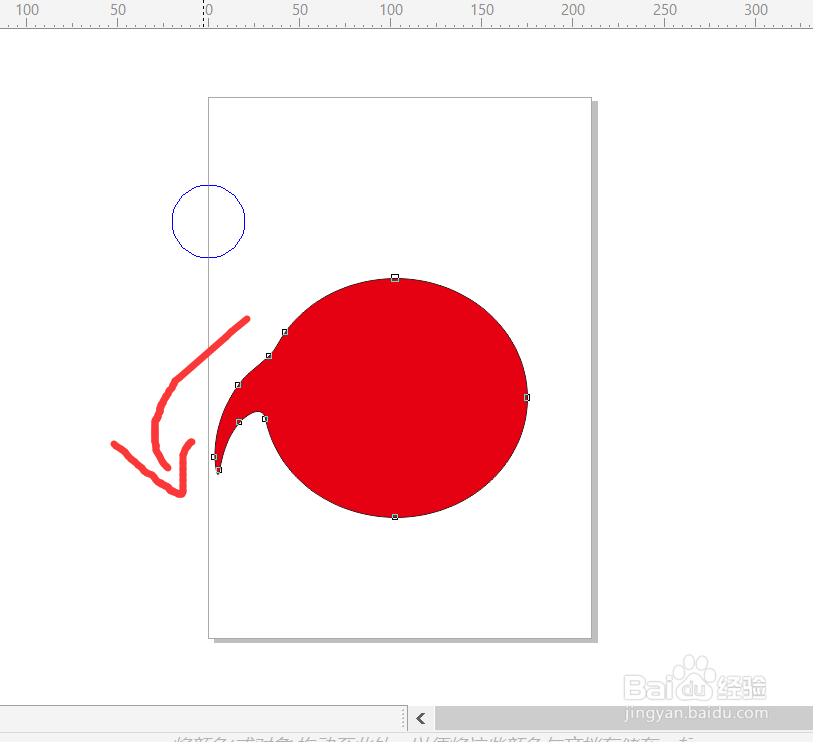The height and width of the screenshot is (742, 813).
Task: Click the left scroll arrow of horizontal scrollbar
Action: pyautogui.click(x=421, y=718)
